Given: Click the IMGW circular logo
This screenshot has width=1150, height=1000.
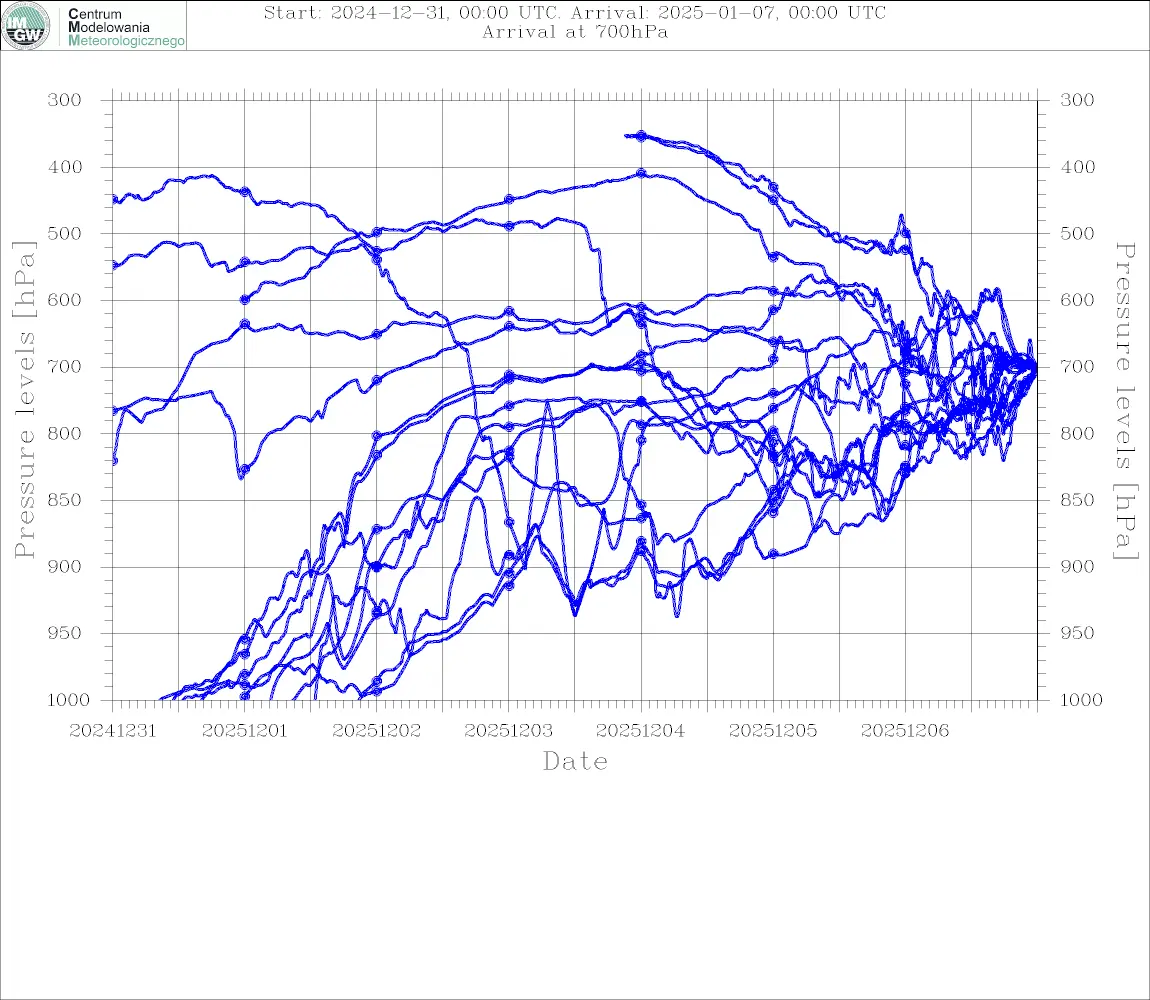Looking at the screenshot, I should tap(26, 26).
